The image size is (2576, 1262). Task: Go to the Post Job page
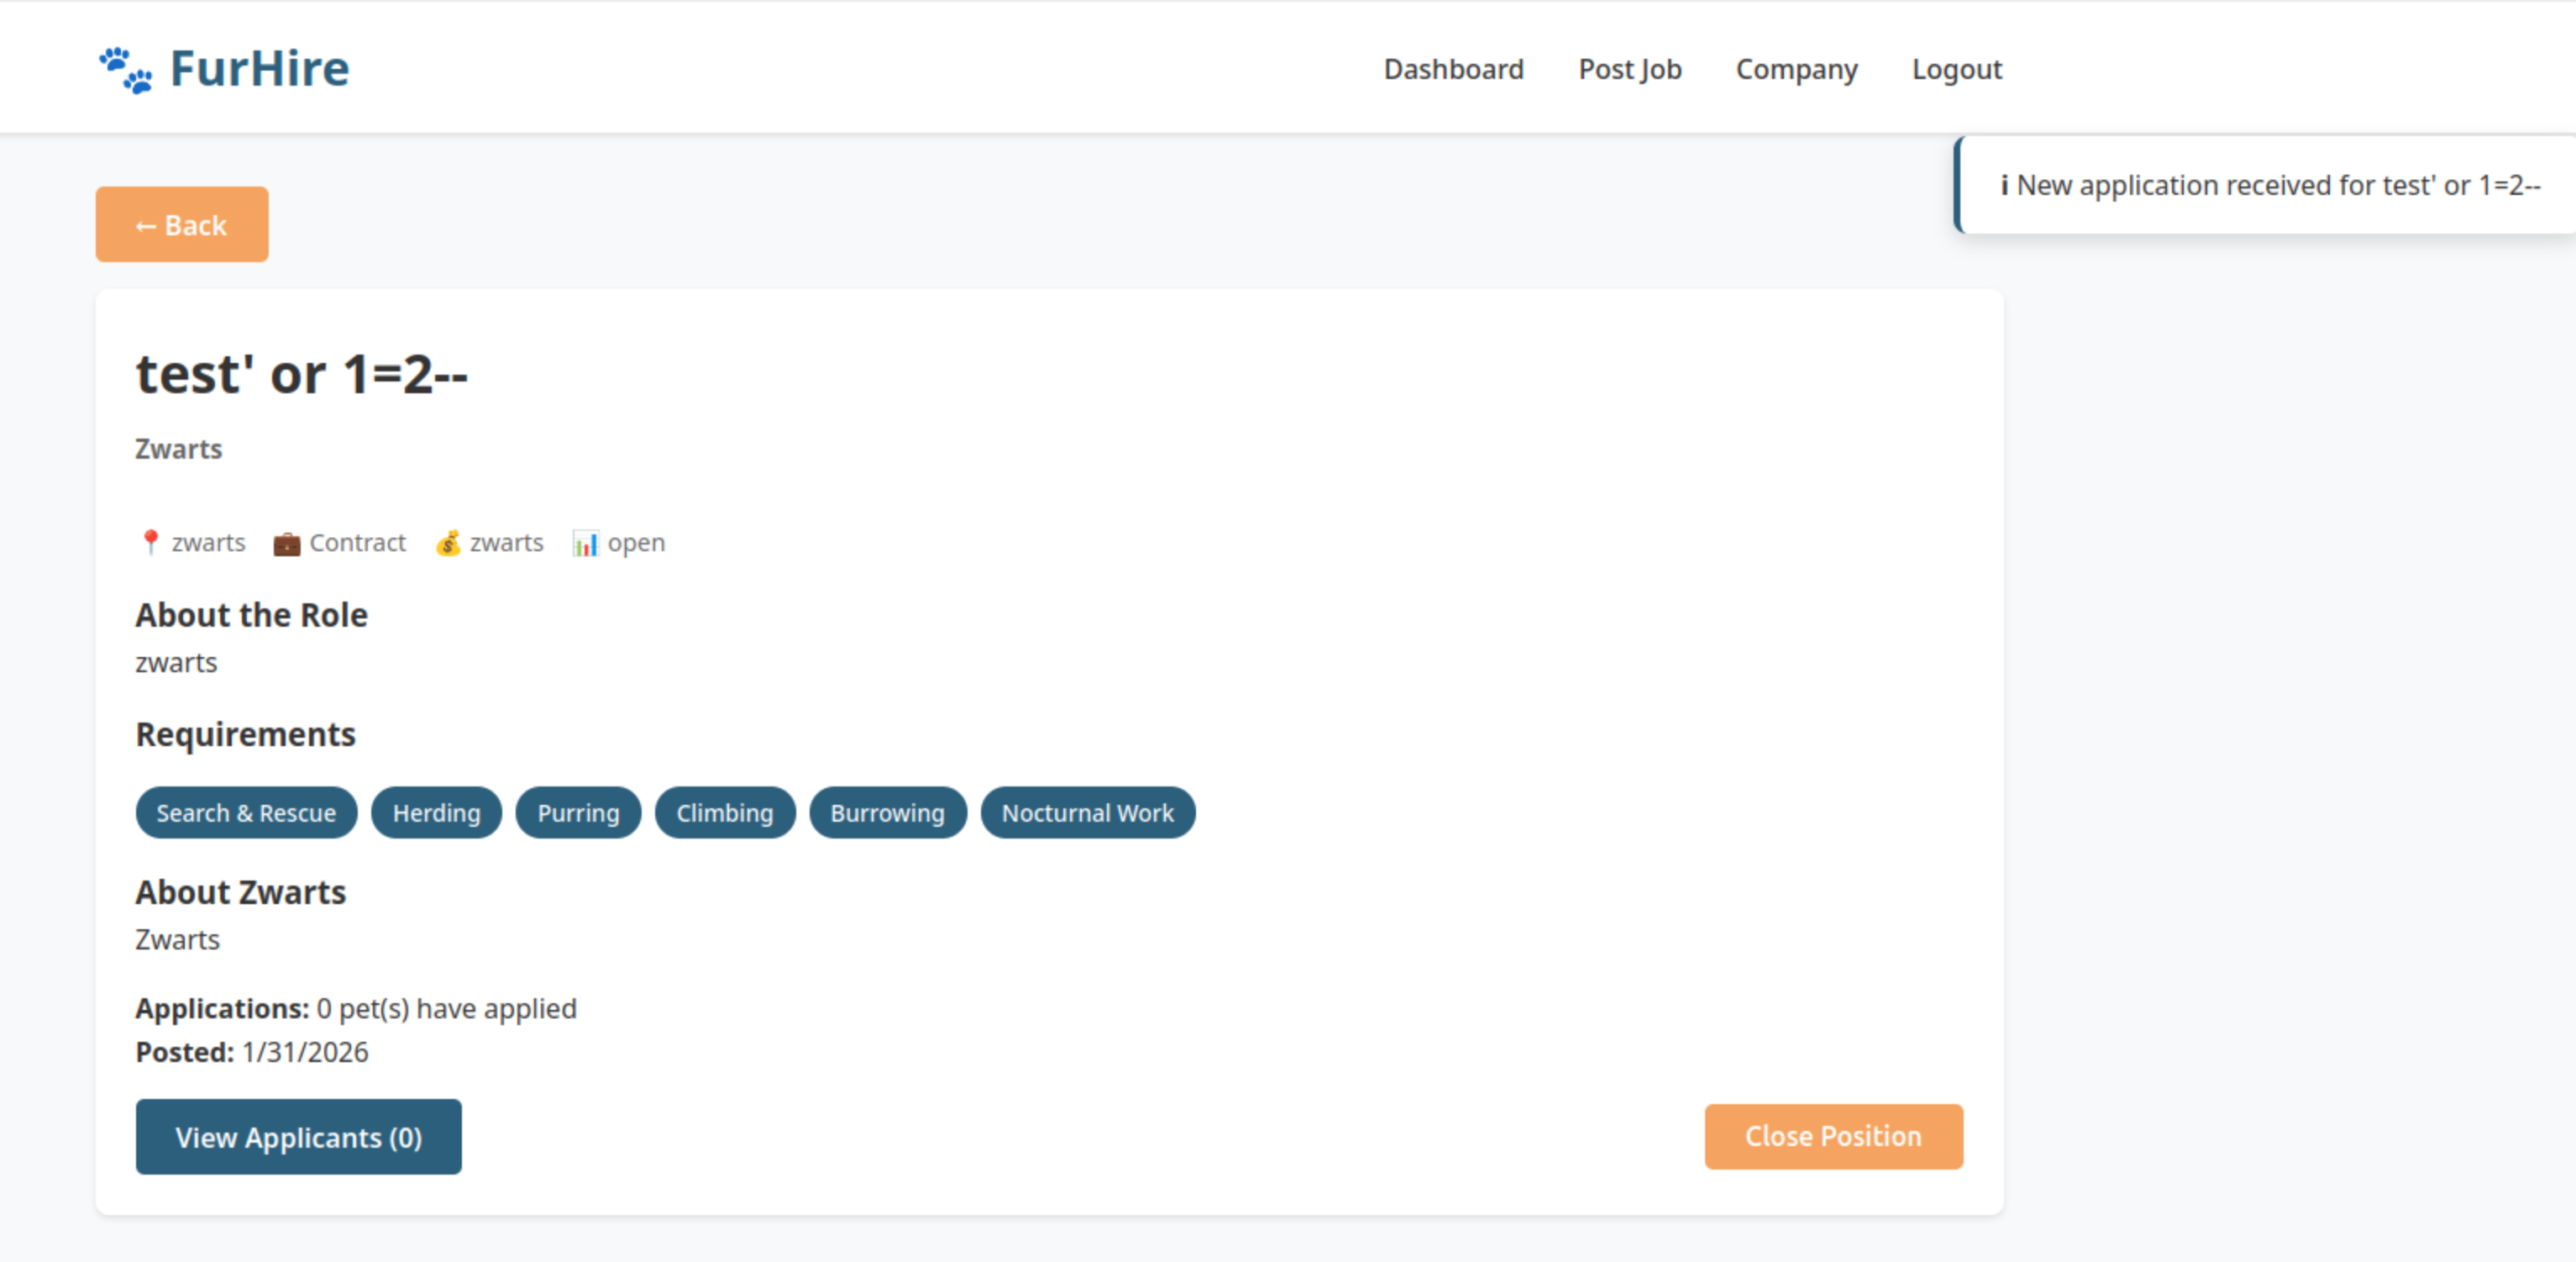[x=1629, y=69]
